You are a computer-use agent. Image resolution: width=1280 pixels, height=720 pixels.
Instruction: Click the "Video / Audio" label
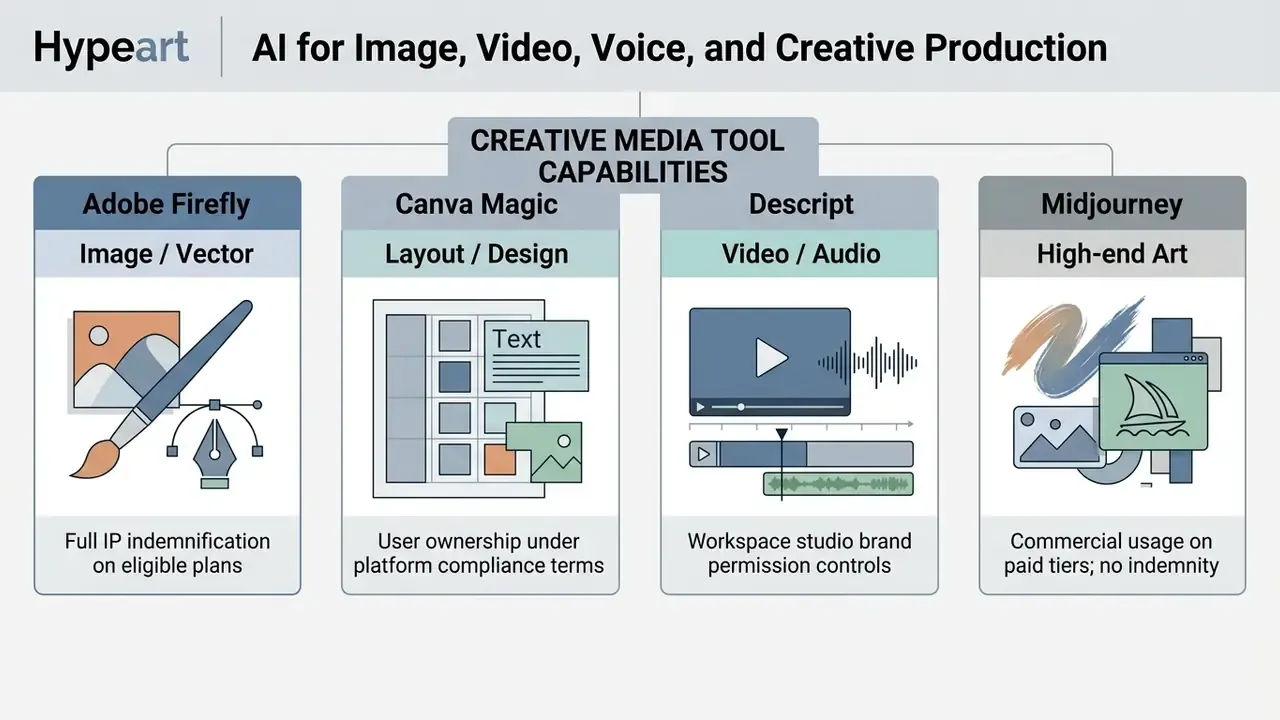tap(801, 254)
